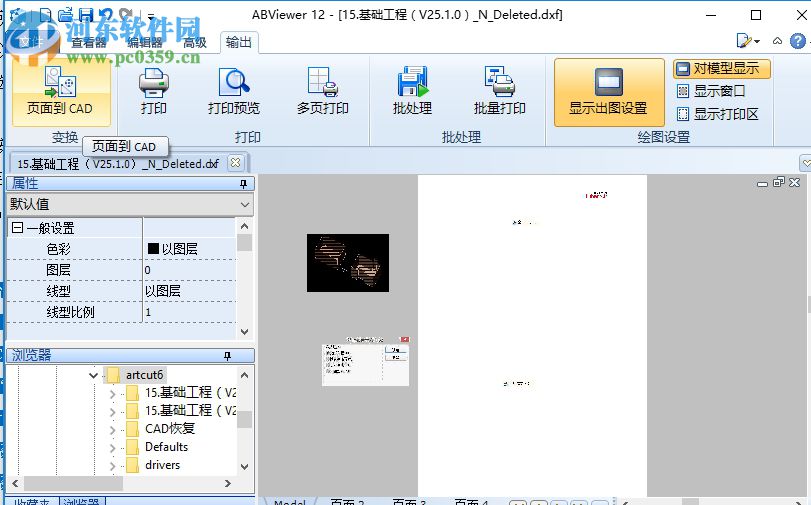The width and height of the screenshot is (811, 505).
Task: Click properties panel scroll down arrow
Action: click(x=245, y=332)
